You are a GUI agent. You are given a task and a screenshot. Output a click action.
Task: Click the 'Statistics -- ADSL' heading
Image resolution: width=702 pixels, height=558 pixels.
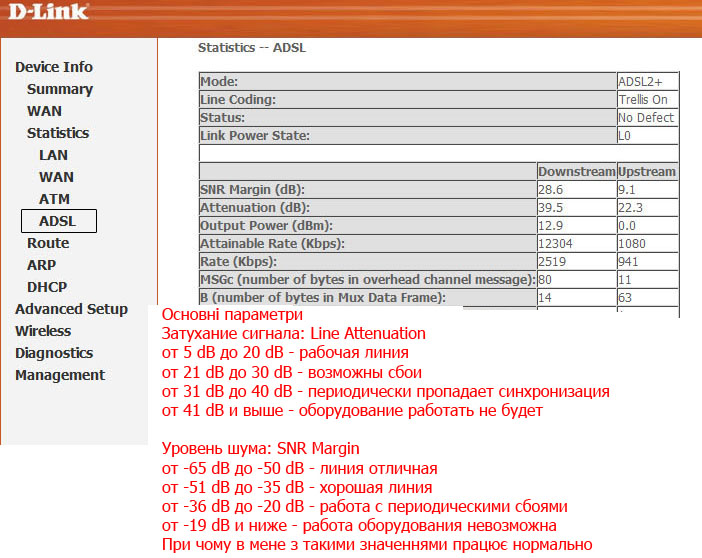tap(252, 48)
